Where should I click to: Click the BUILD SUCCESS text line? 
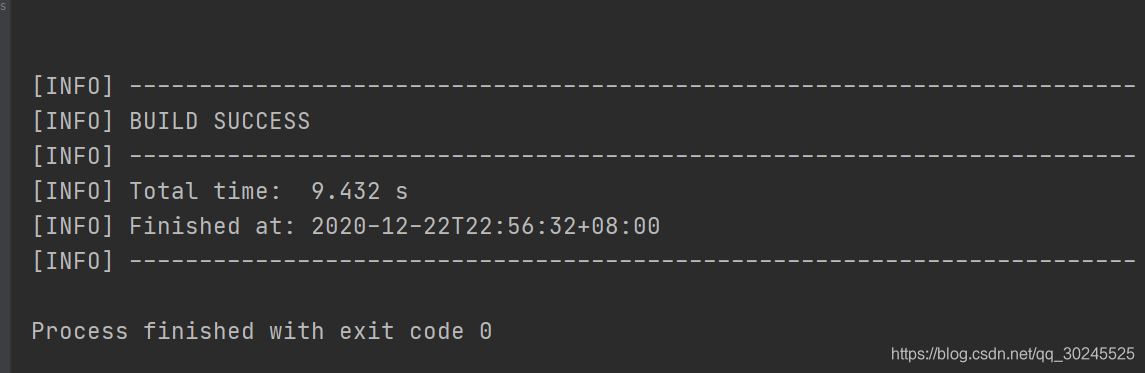171,121
